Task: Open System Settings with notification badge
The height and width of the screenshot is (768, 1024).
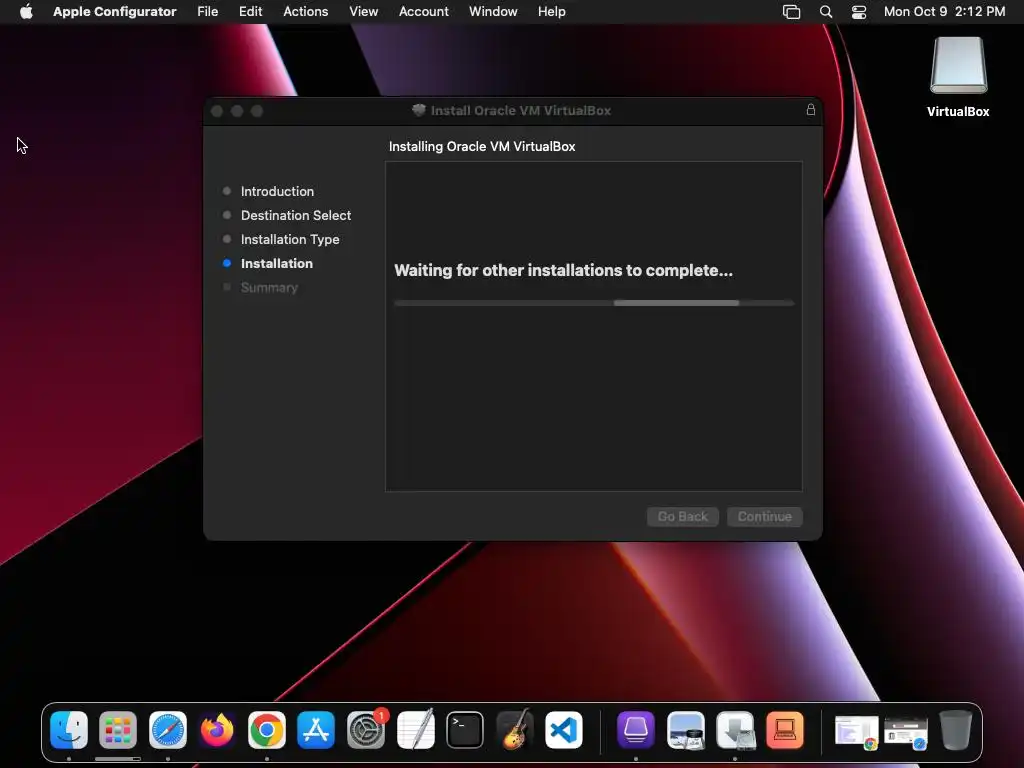Action: 366,729
